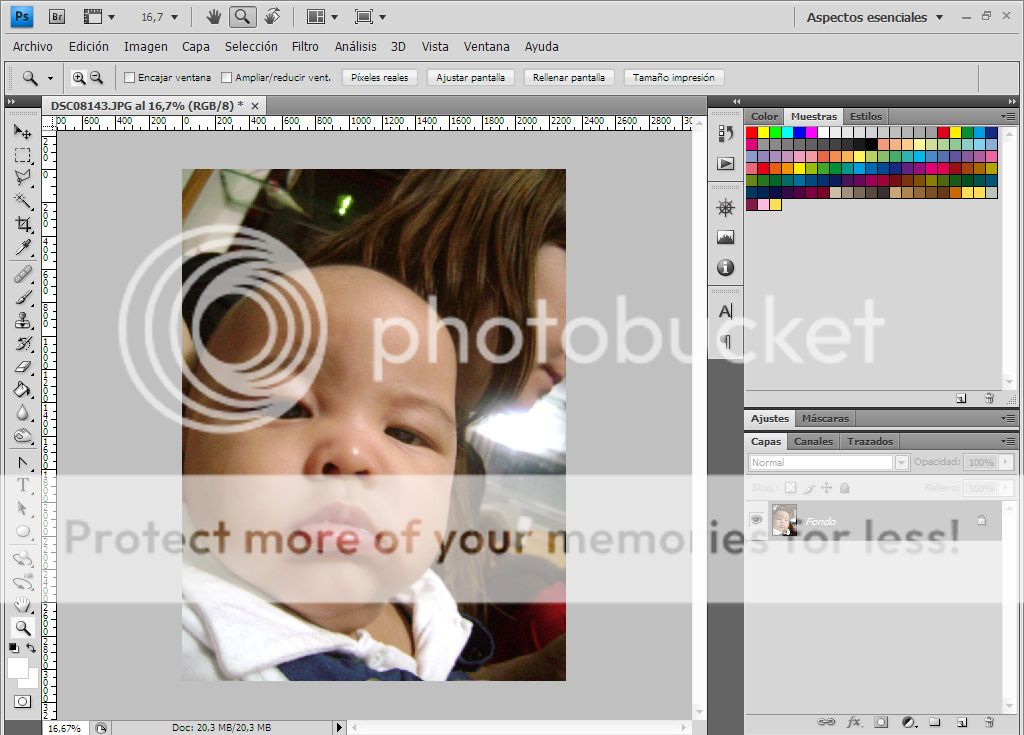Open Muestras panel flyout menu
This screenshot has height=735, width=1024.
(1008, 116)
